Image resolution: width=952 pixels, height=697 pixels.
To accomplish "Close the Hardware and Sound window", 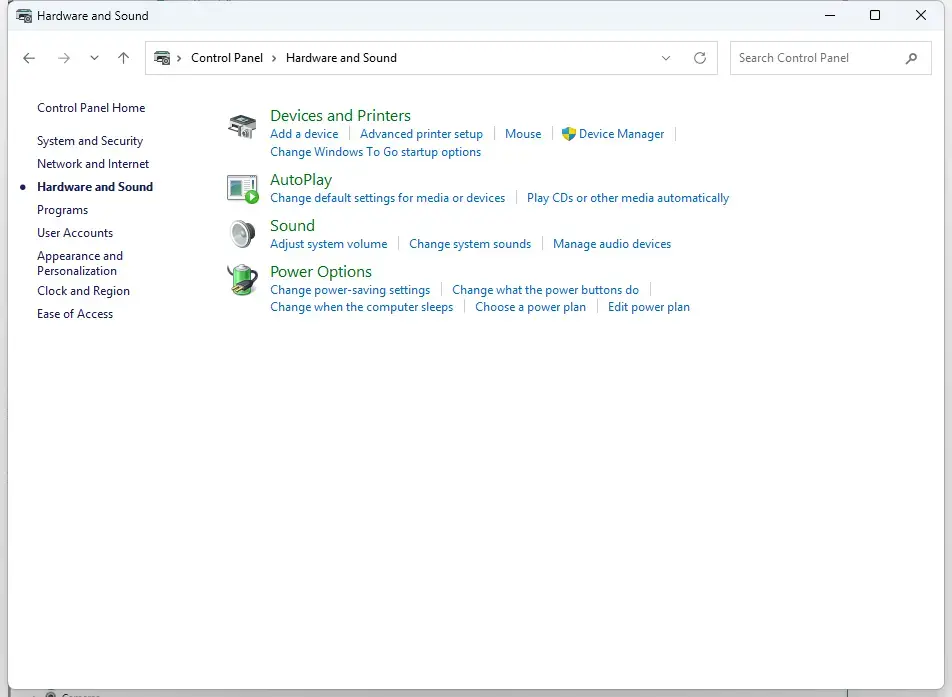I will pos(920,15).
